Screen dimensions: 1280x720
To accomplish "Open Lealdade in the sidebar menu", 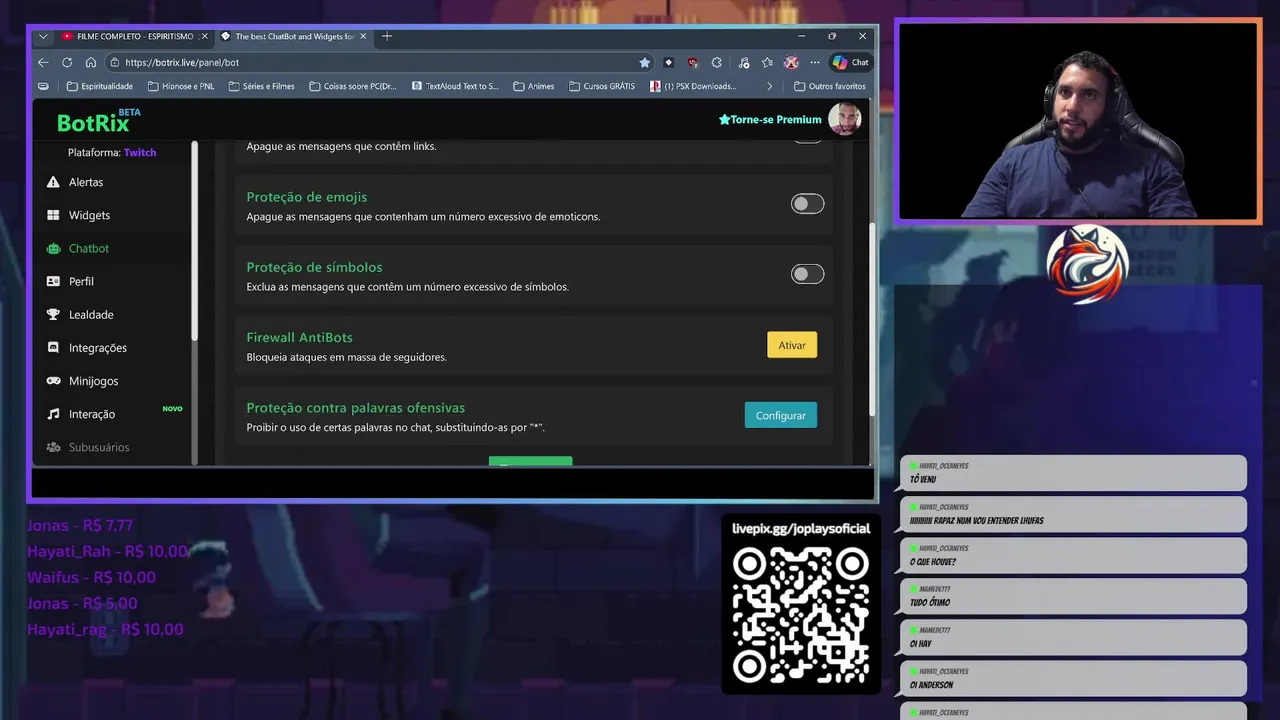I will tap(91, 314).
